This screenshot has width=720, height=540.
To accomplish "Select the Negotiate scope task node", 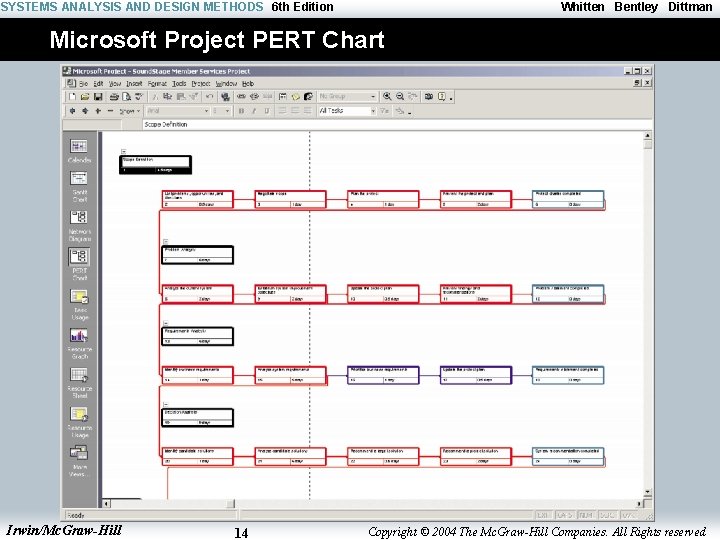I will (290, 200).
